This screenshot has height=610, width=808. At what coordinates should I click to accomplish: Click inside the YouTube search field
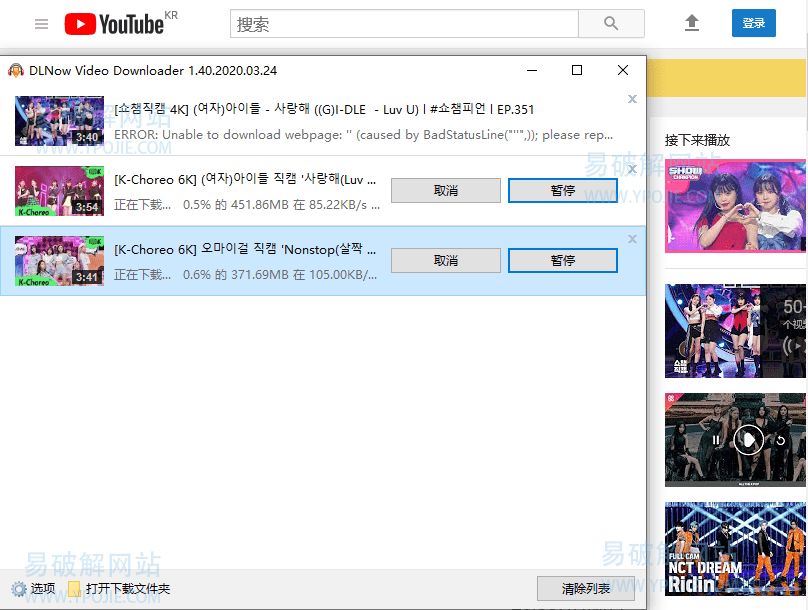[x=400, y=22]
